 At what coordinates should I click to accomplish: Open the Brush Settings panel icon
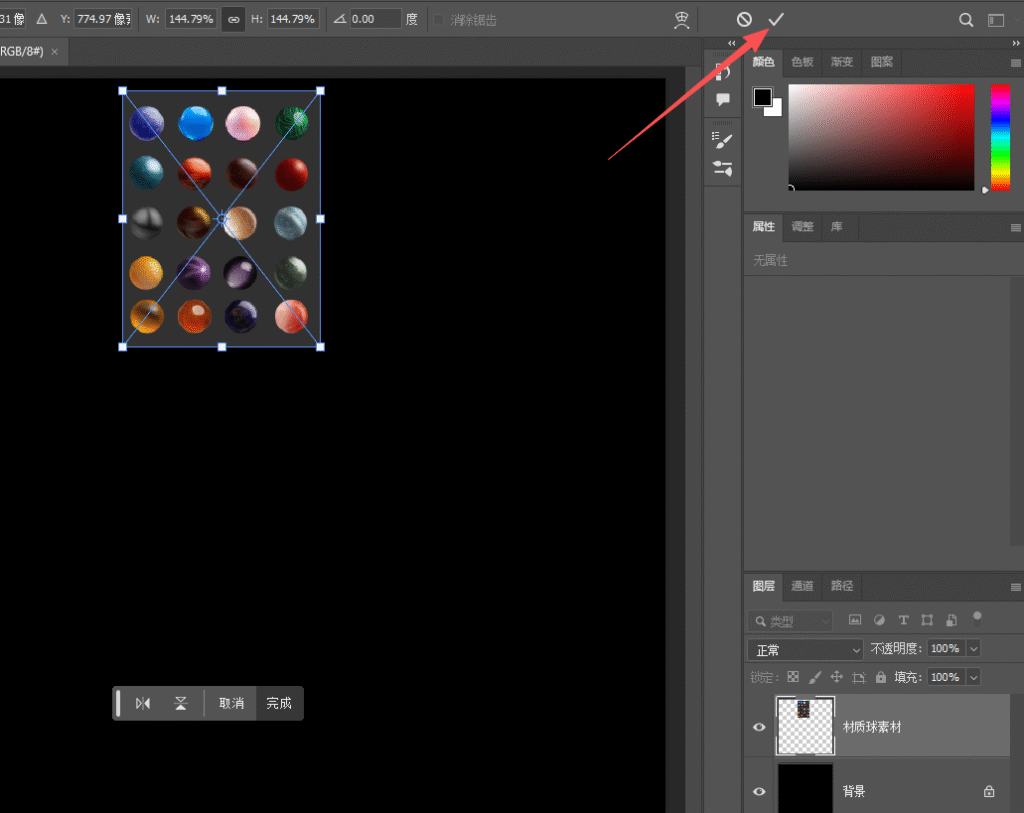tap(722, 168)
